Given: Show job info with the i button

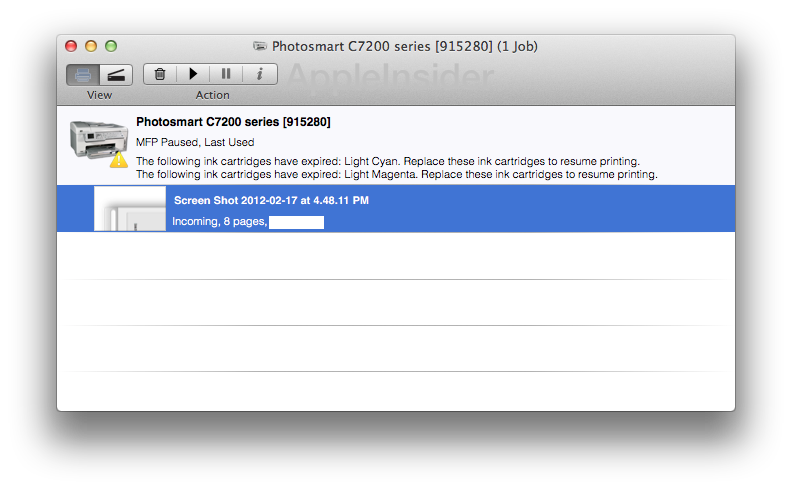Looking at the screenshot, I should (259, 74).
